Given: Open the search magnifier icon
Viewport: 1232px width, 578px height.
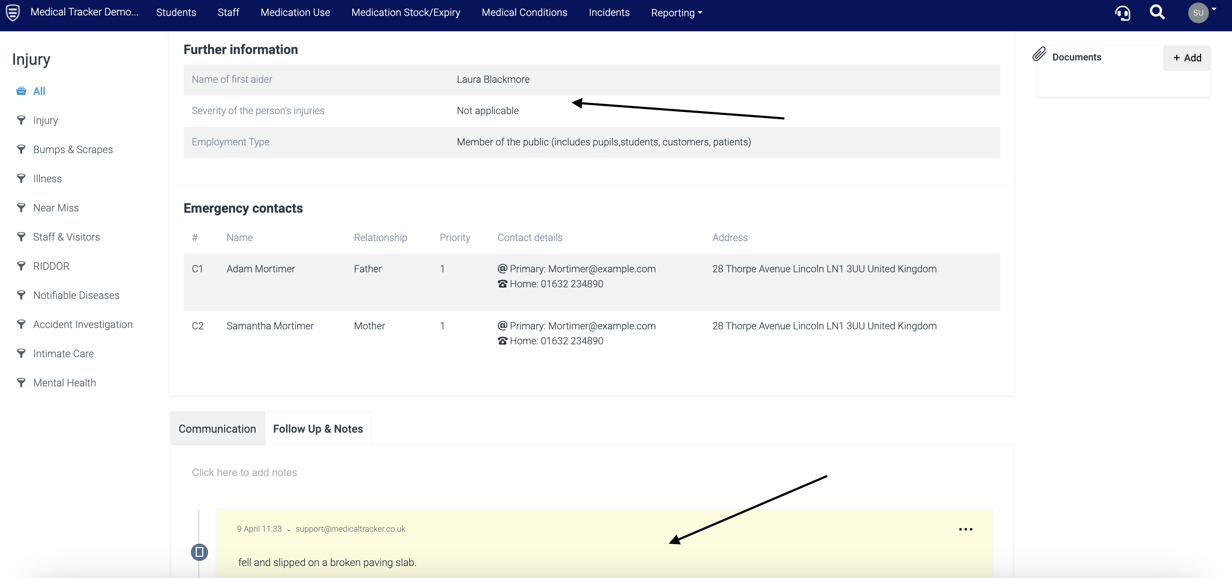Looking at the screenshot, I should click(x=1157, y=13).
